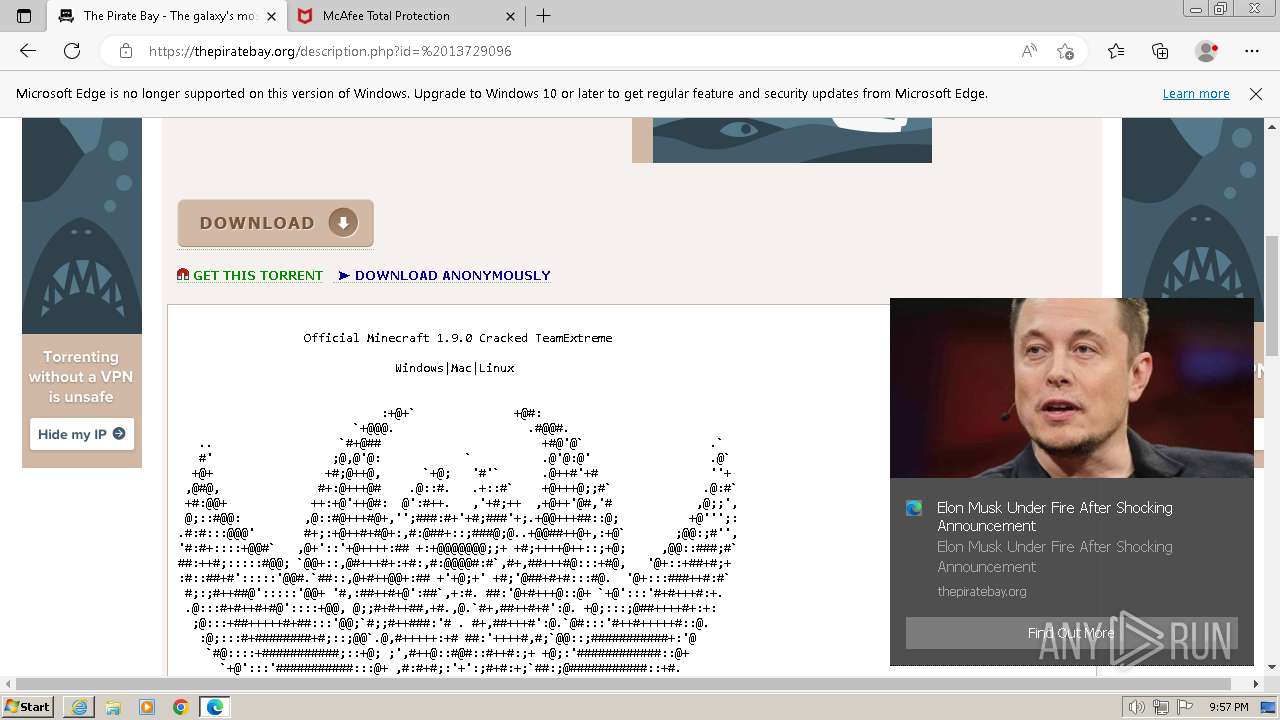Screen dimensions: 1280x720
Task: Open tab actions menu icon
Action: pos(24,16)
